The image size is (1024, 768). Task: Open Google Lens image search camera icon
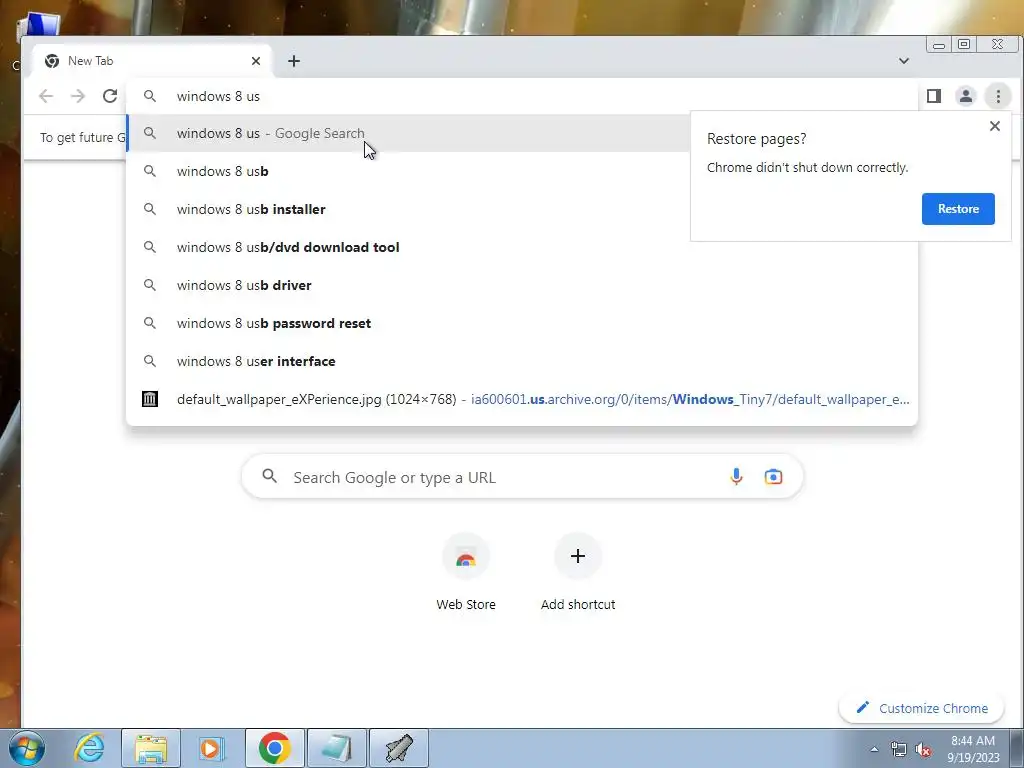[x=773, y=477]
